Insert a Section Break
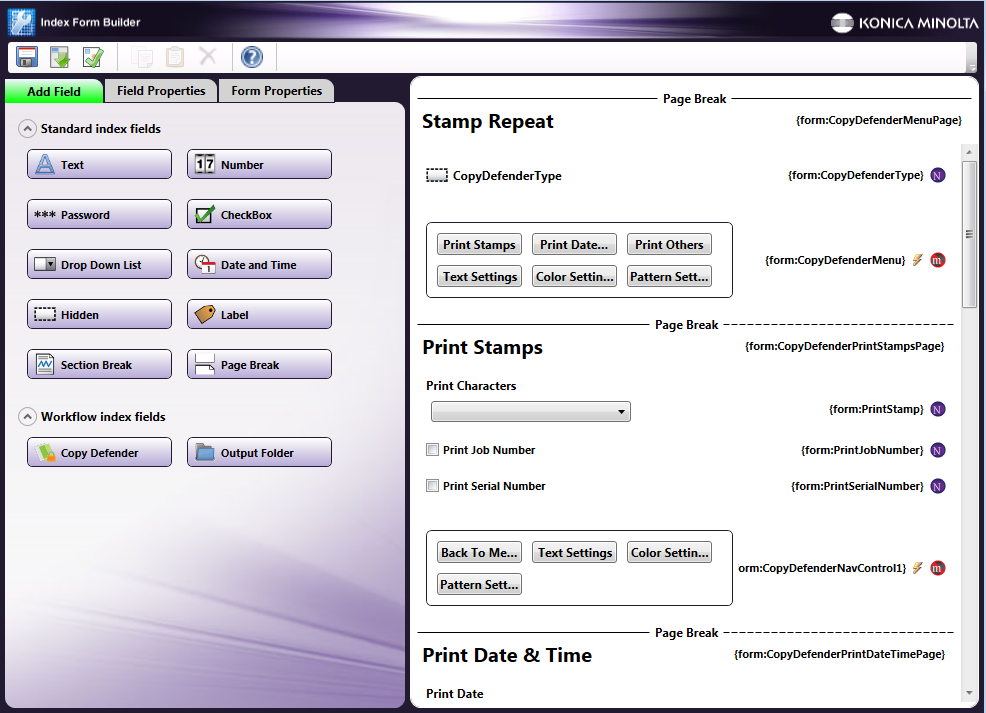 pyautogui.click(x=99, y=364)
